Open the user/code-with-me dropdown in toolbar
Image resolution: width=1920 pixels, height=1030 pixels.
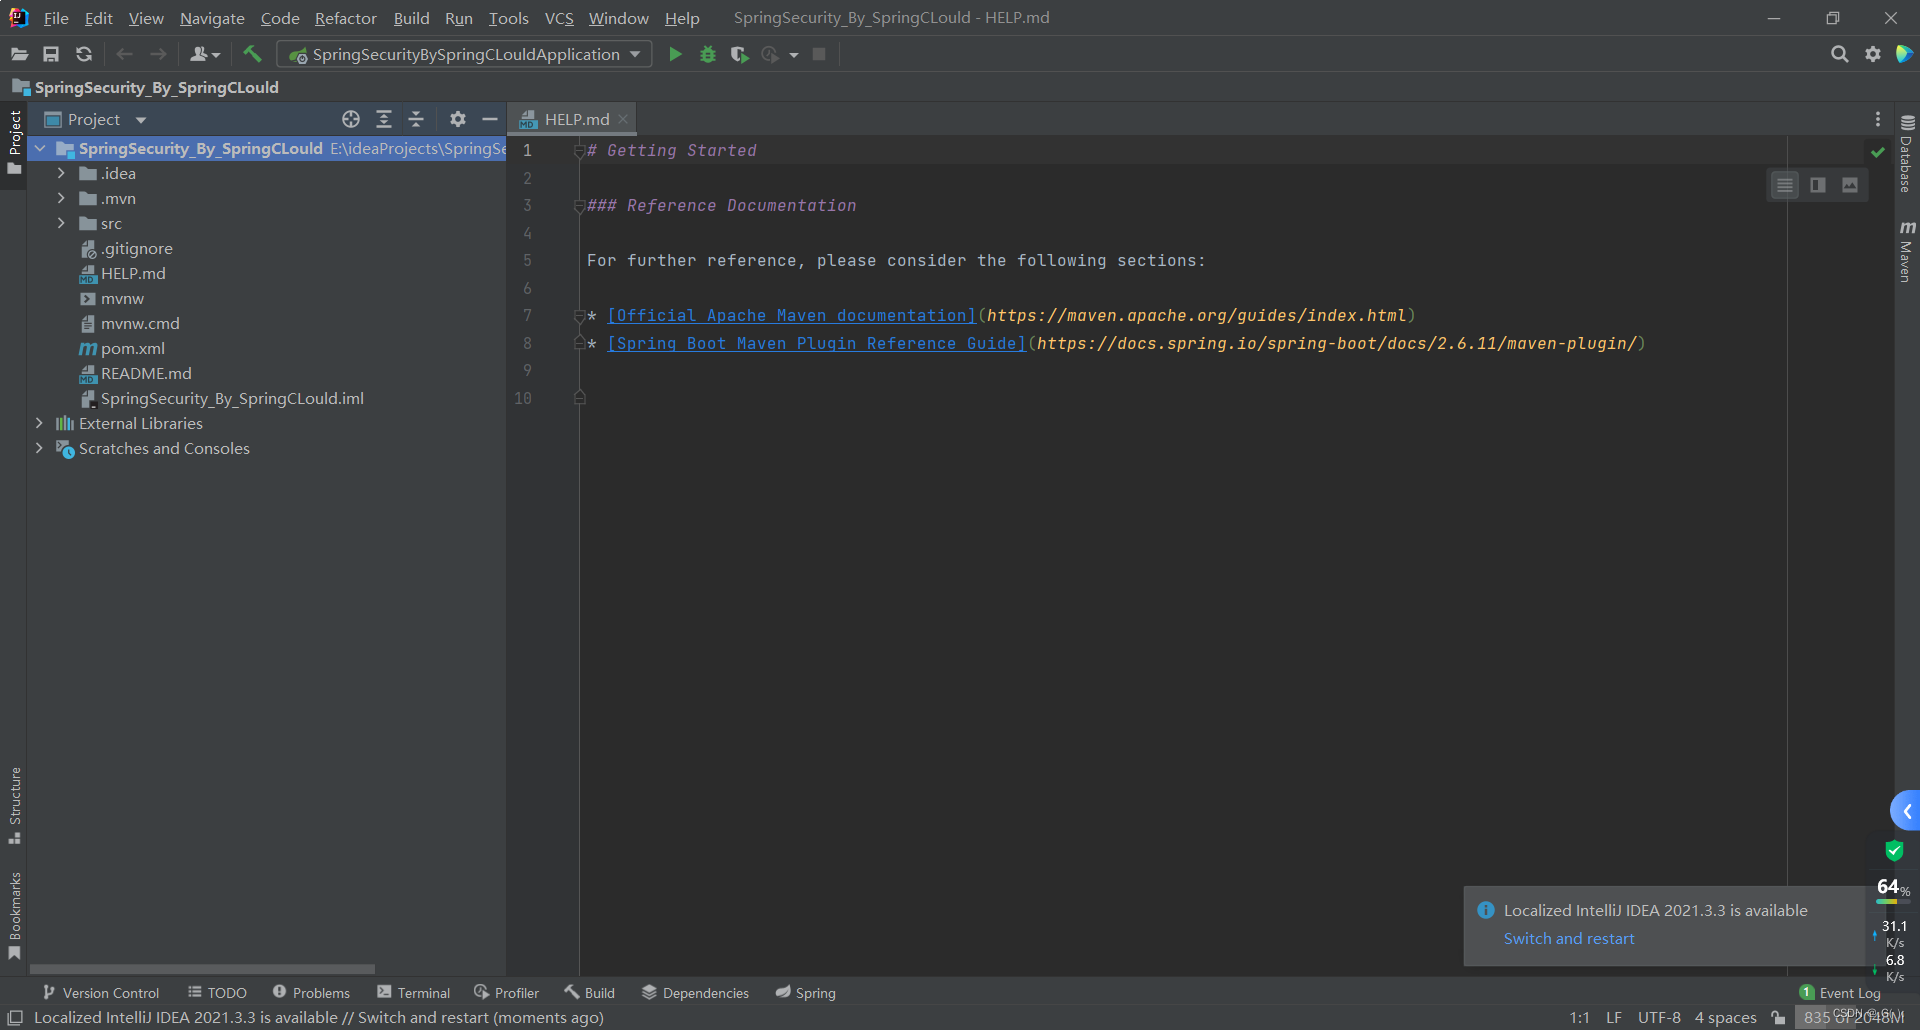[205, 54]
